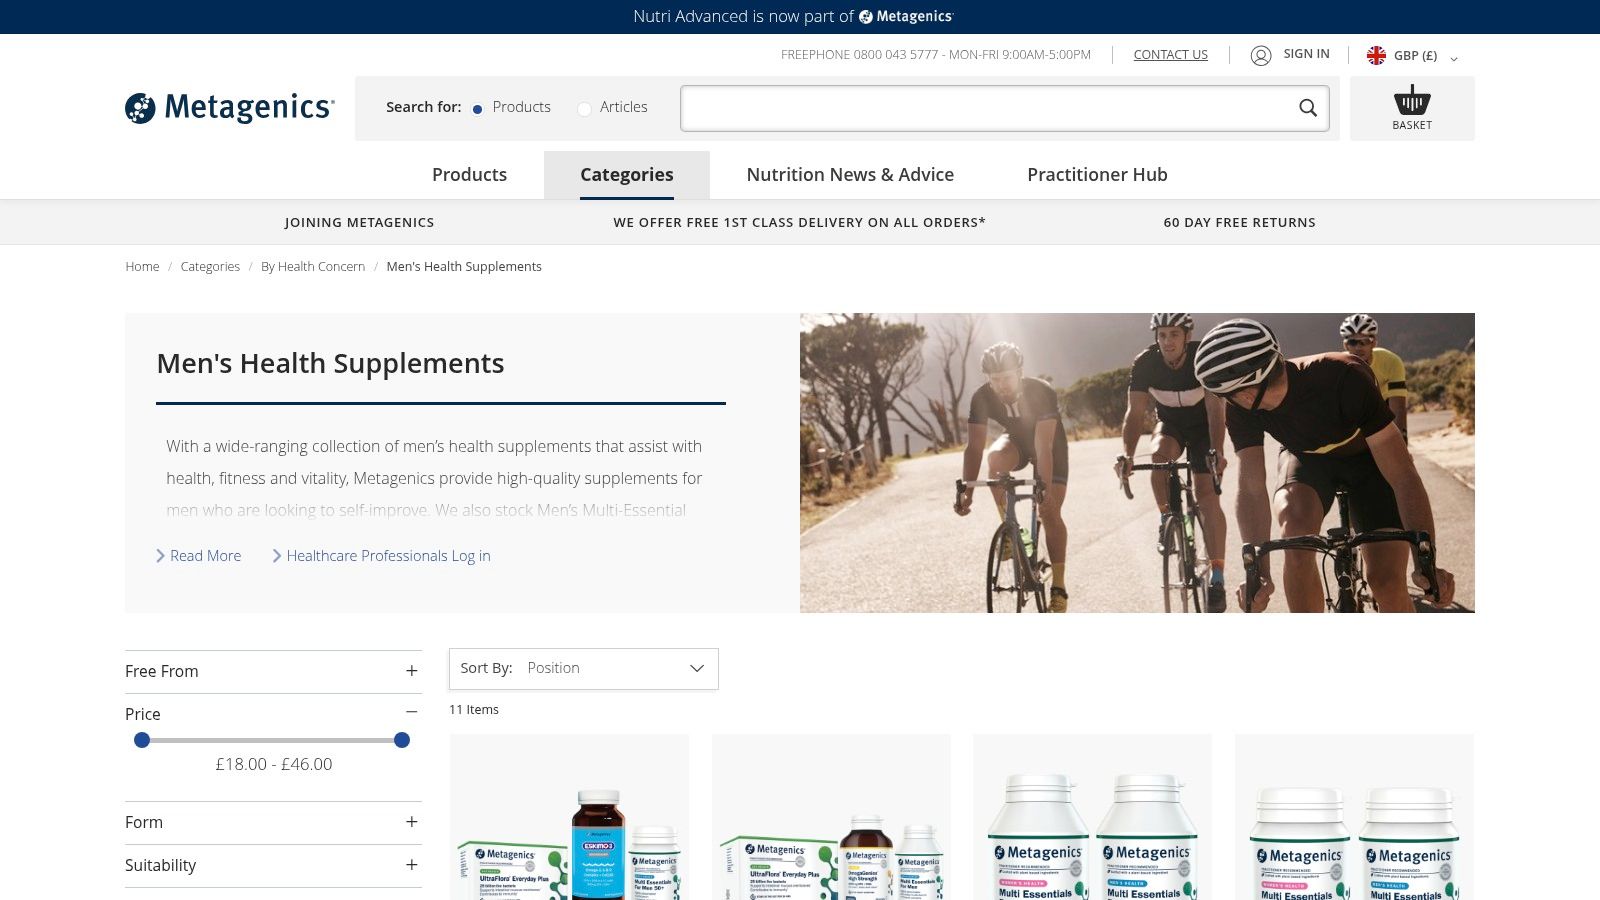Open the Practitioner Hub menu
The image size is (1600, 900).
(1097, 175)
